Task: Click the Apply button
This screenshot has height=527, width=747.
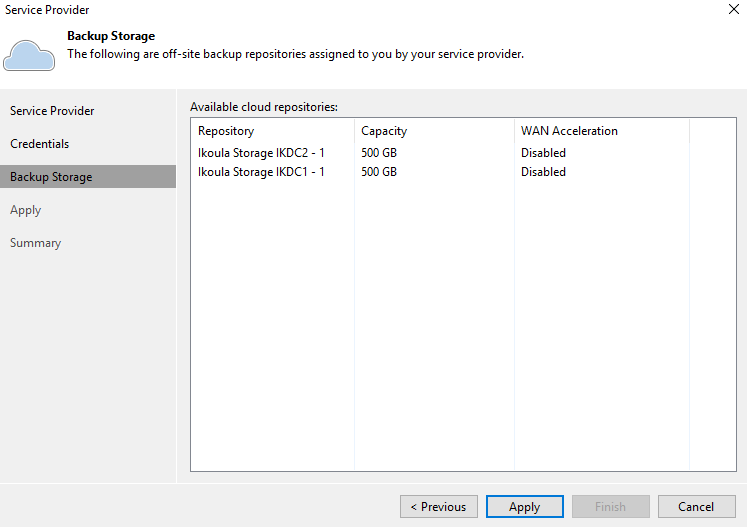Action: coord(525,507)
